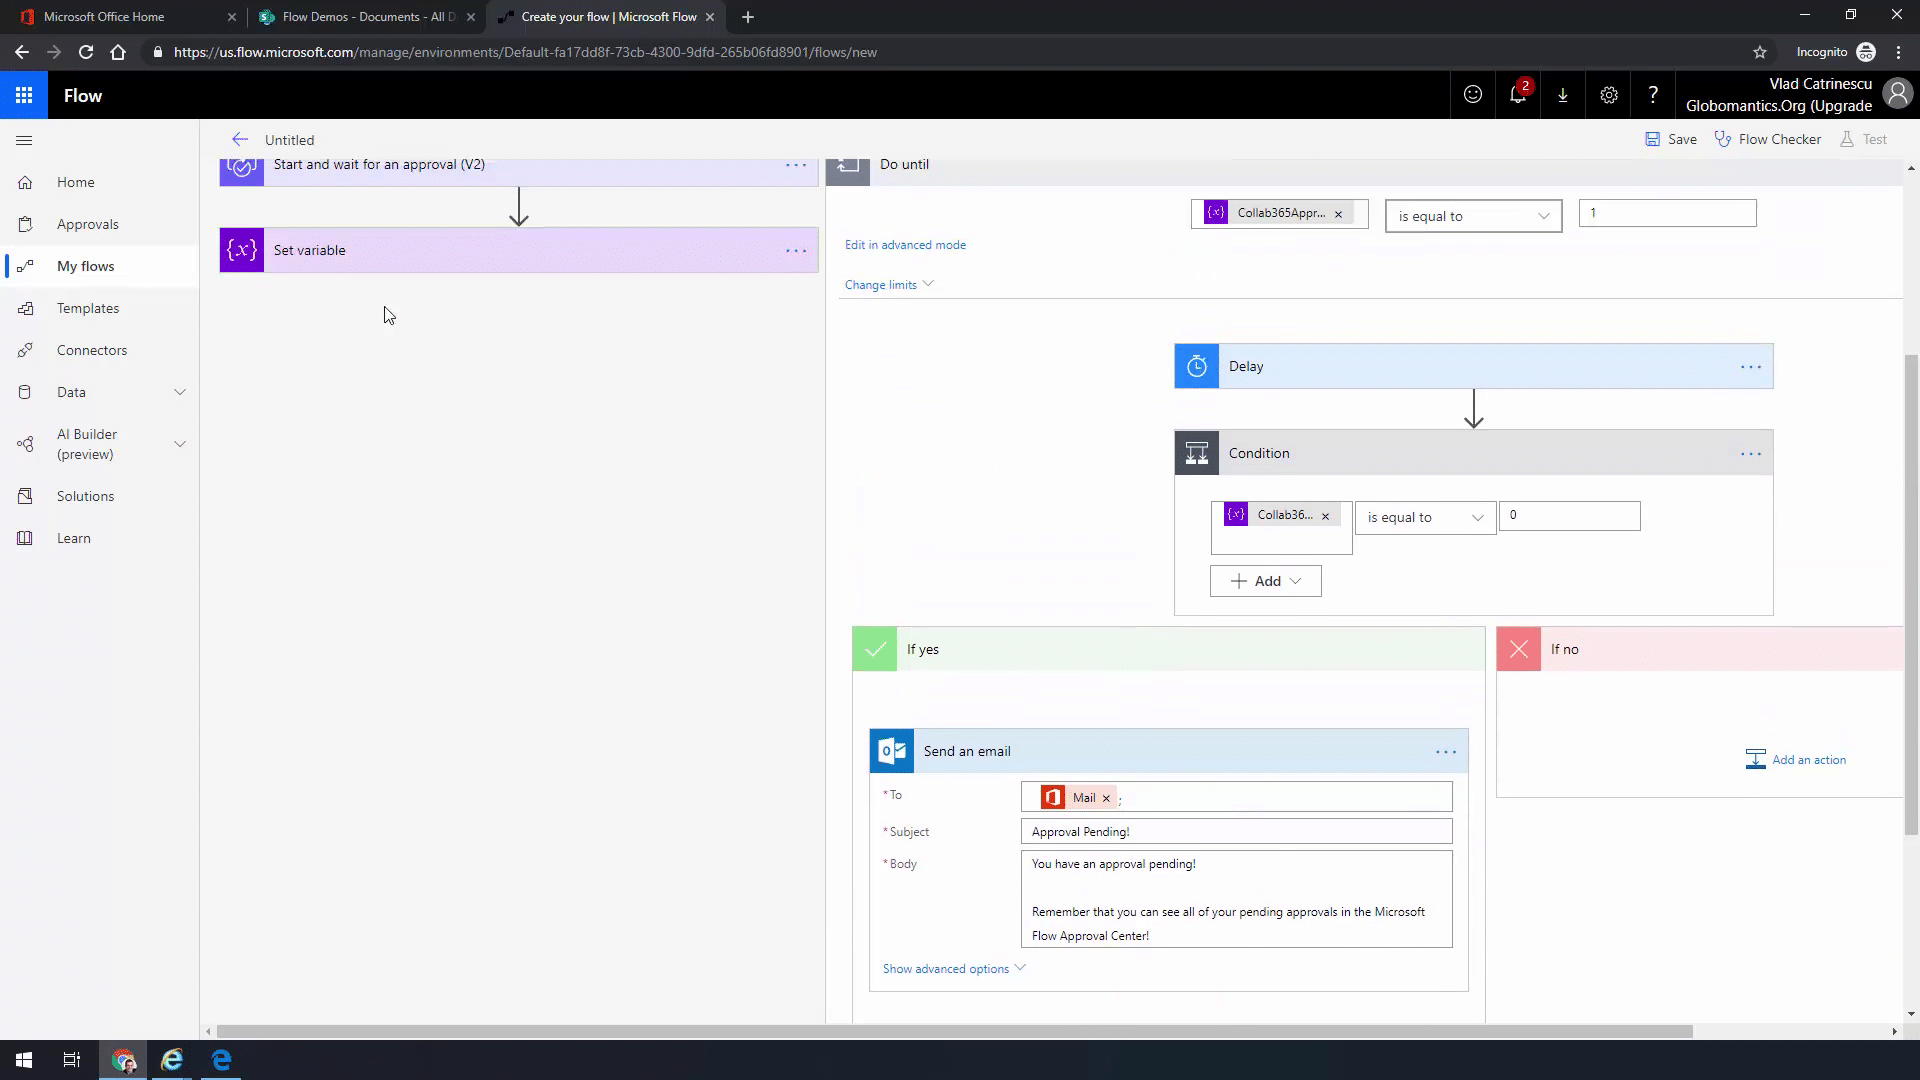1920x1080 pixels.
Task: Click the If no red X icon
Action: click(1519, 649)
